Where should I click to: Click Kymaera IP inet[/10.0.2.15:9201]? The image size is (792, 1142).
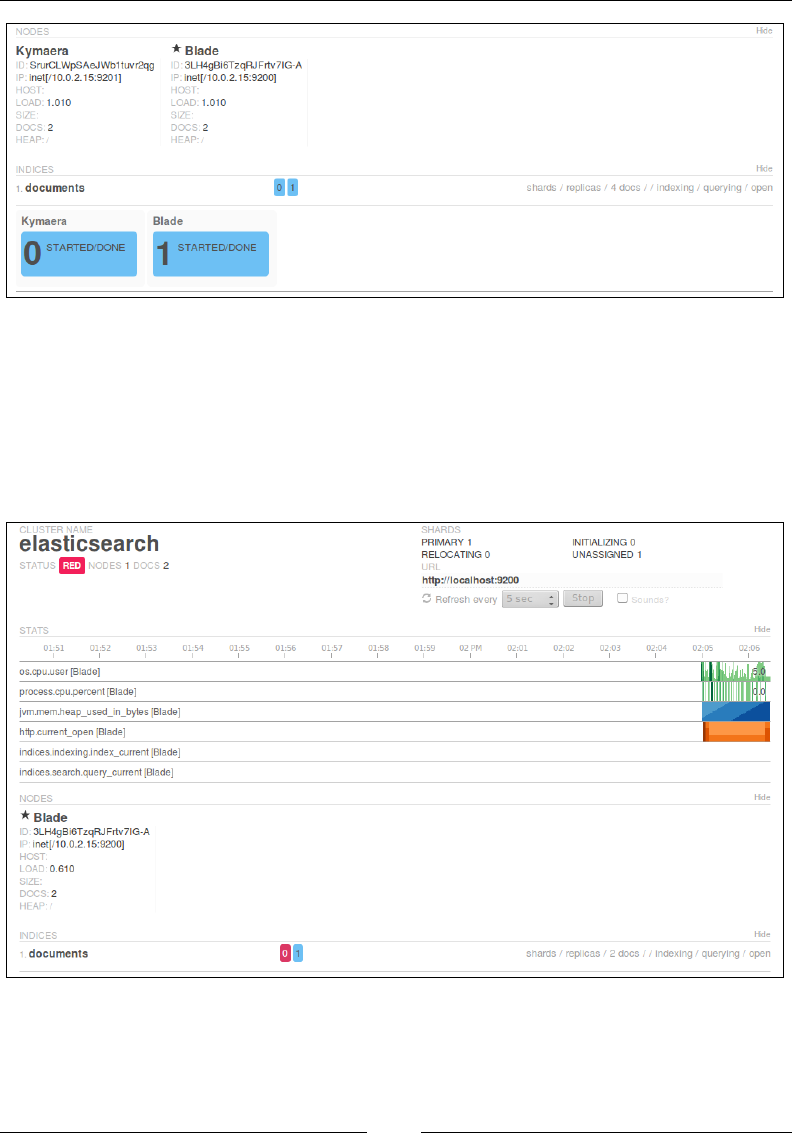75,78
